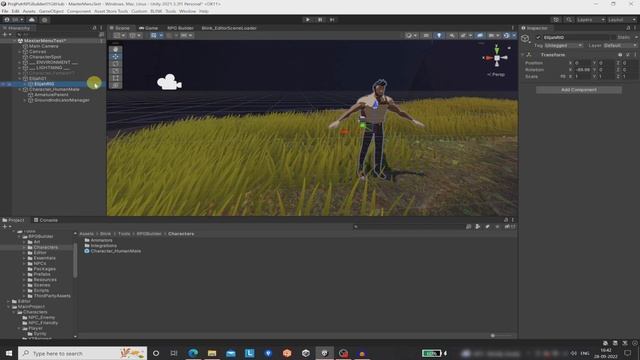This screenshot has height=360, width=640.
Task: Click the Hierarchy plus create button
Action: pos(7,35)
